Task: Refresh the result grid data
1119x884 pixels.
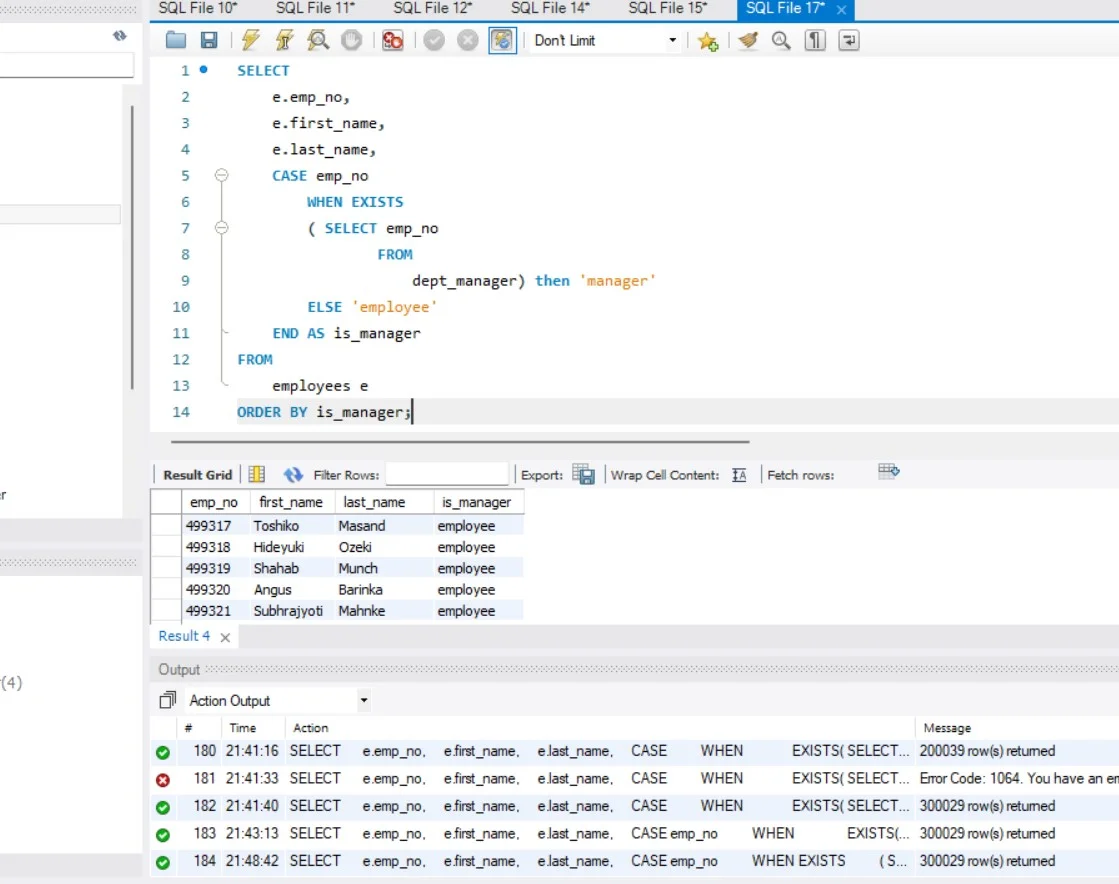Action: click(293, 475)
